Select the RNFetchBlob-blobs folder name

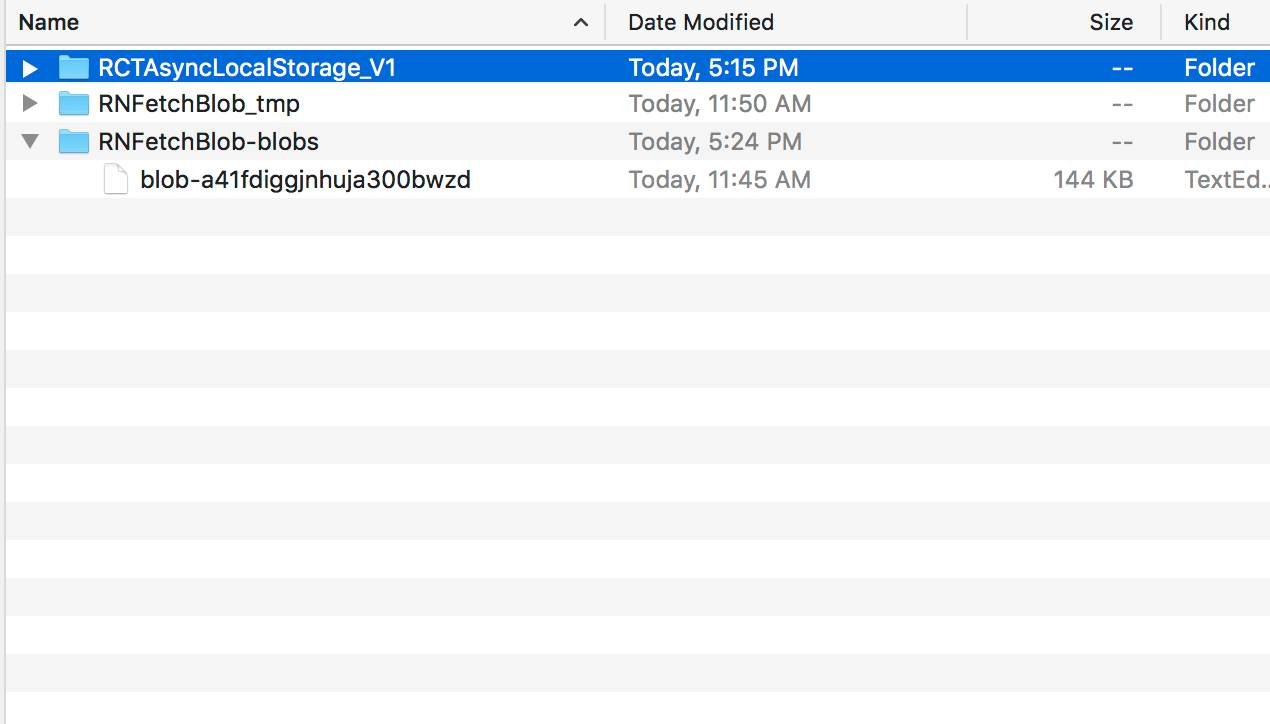tap(208, 142)
